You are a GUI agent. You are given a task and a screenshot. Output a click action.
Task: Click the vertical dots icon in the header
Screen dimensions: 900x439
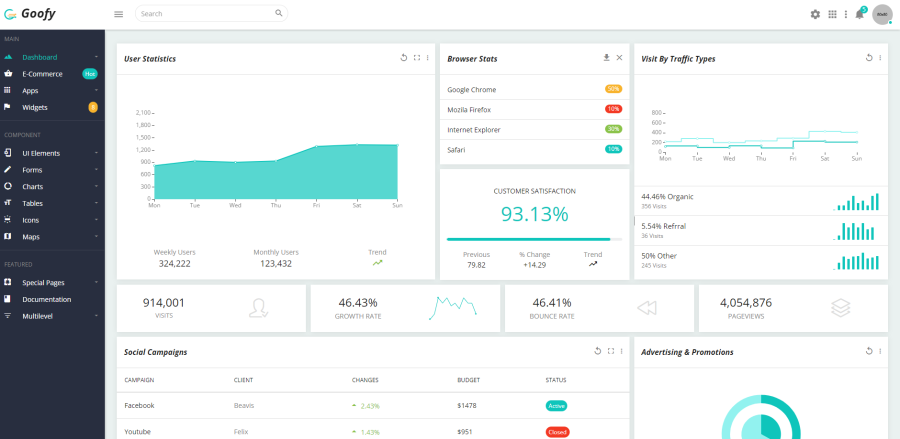click(845, 14)
